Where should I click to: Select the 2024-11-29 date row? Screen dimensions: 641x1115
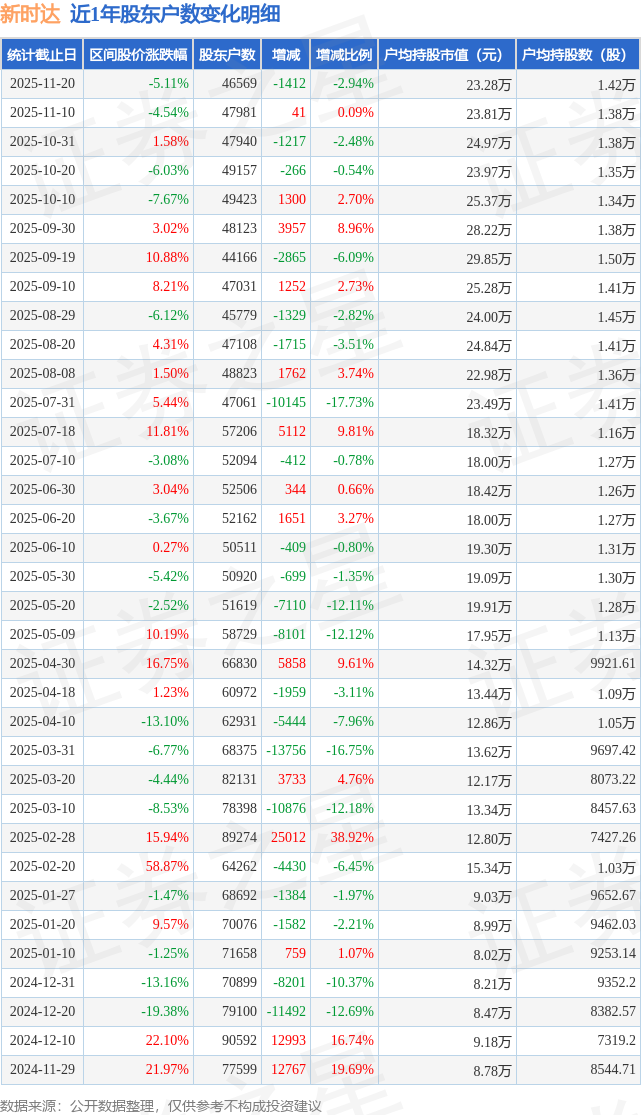[x=42, y=1070]
